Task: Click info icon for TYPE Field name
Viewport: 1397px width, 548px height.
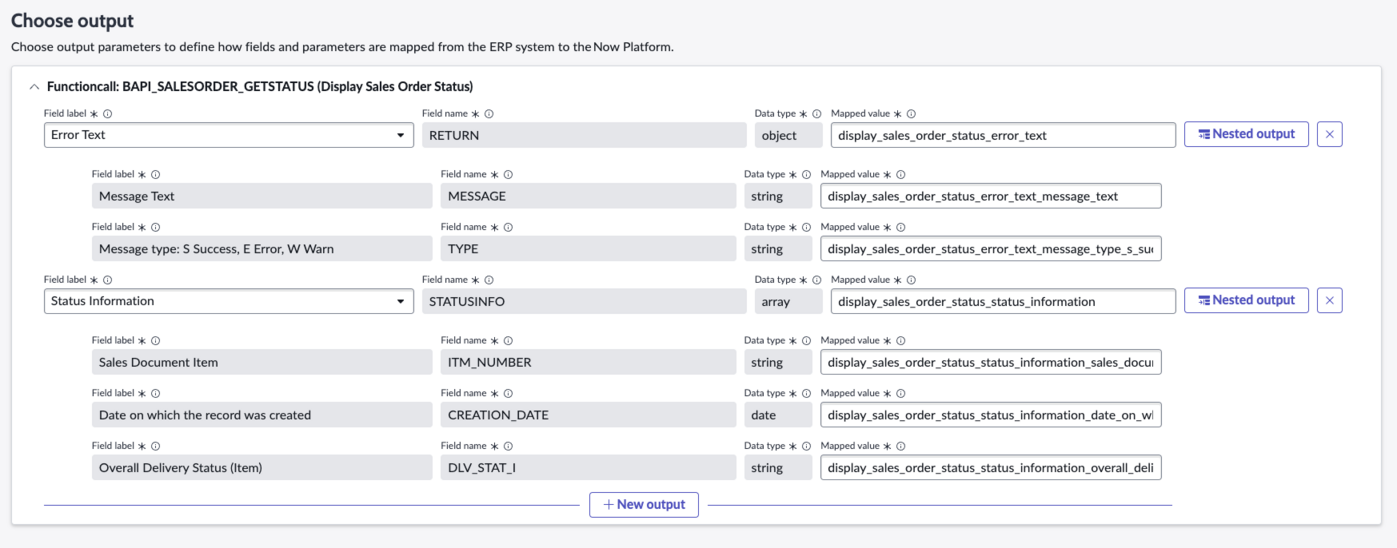Action: (508, 228)
